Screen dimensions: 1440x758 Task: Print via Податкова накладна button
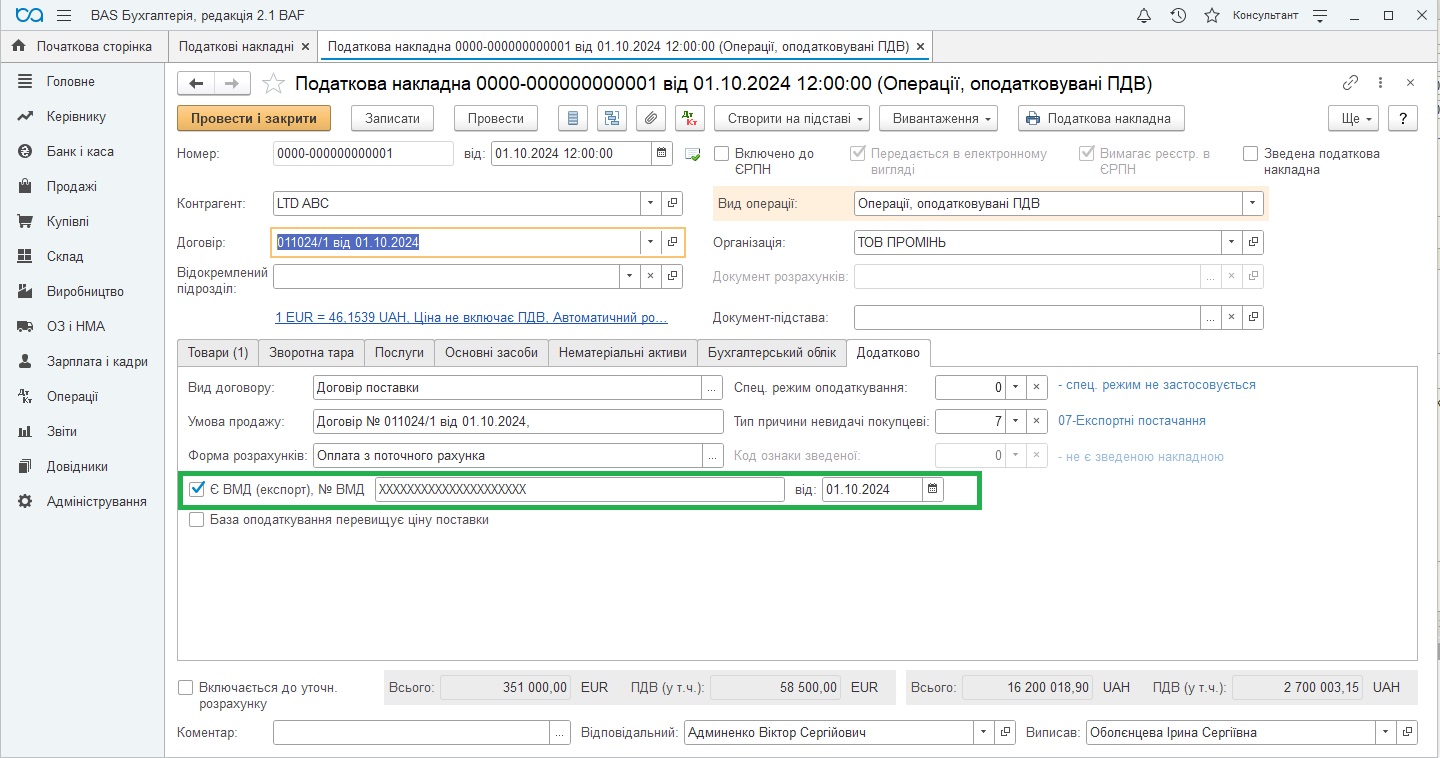[x=1101, y=118]
